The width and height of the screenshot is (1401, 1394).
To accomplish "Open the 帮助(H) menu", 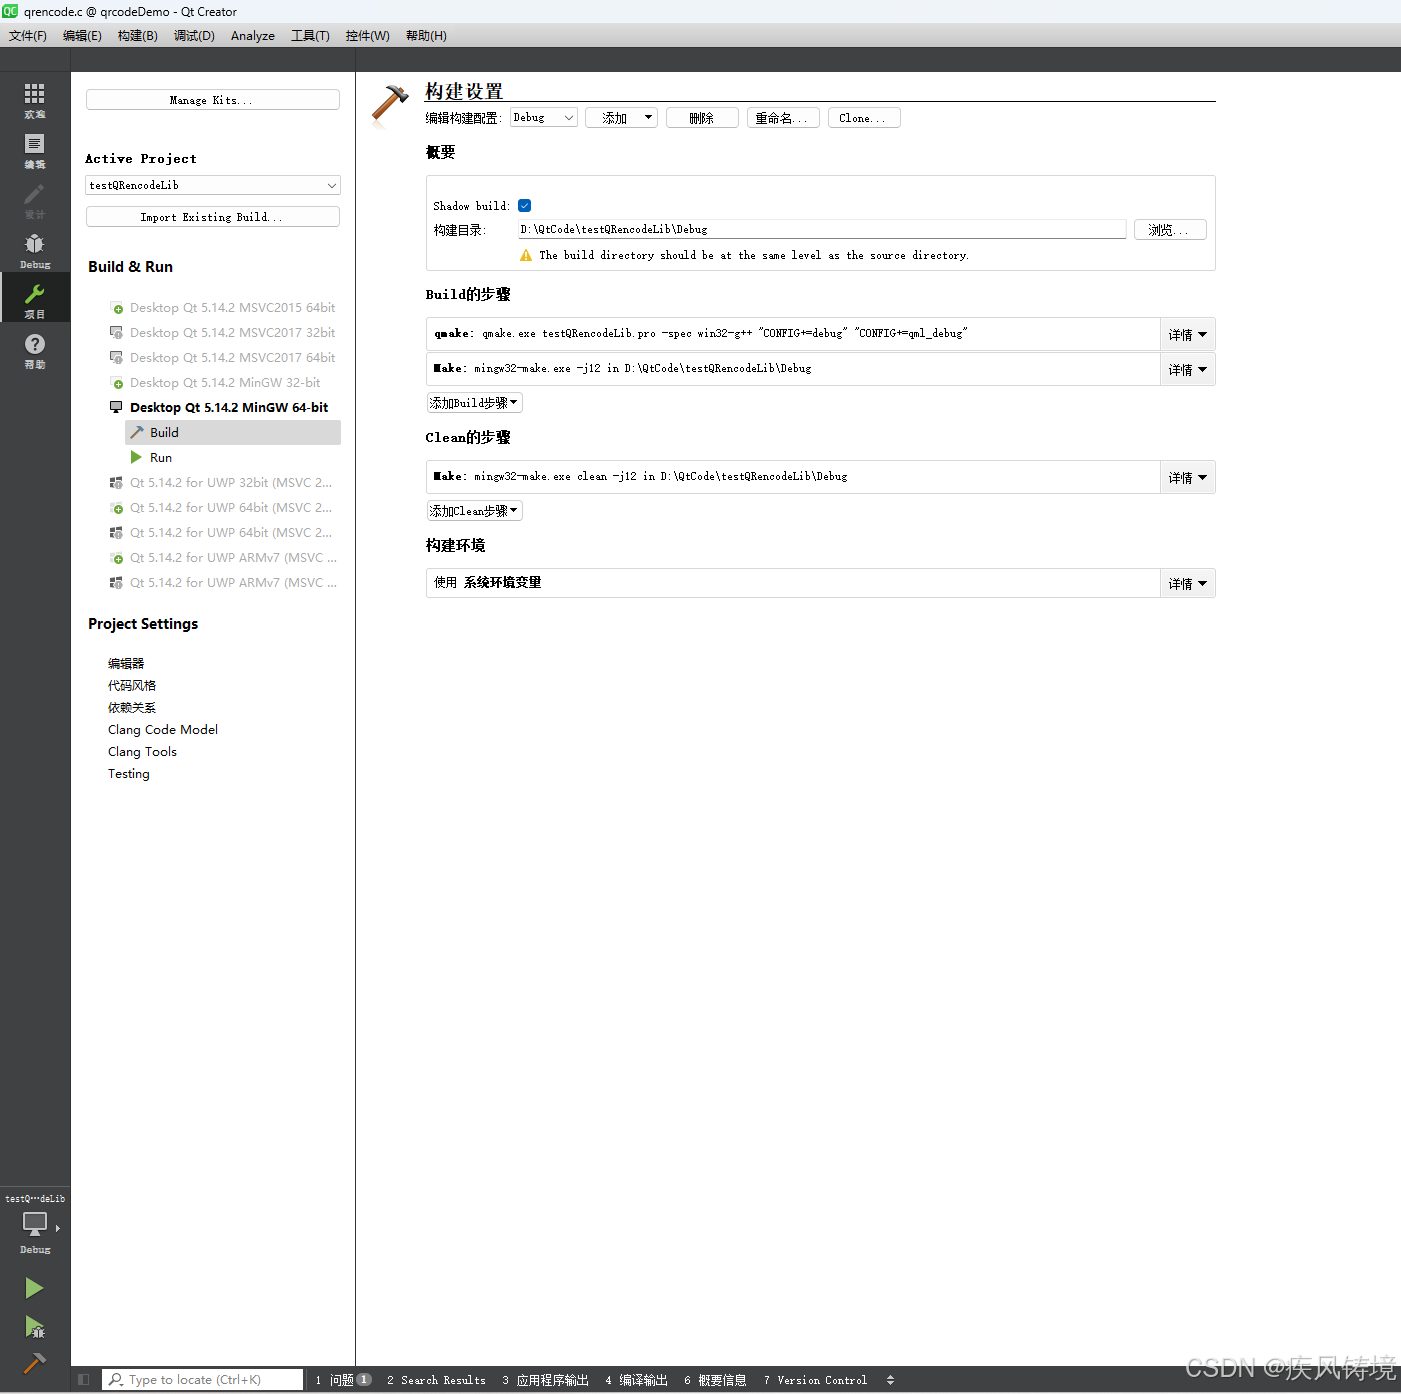I will [426, 35].
